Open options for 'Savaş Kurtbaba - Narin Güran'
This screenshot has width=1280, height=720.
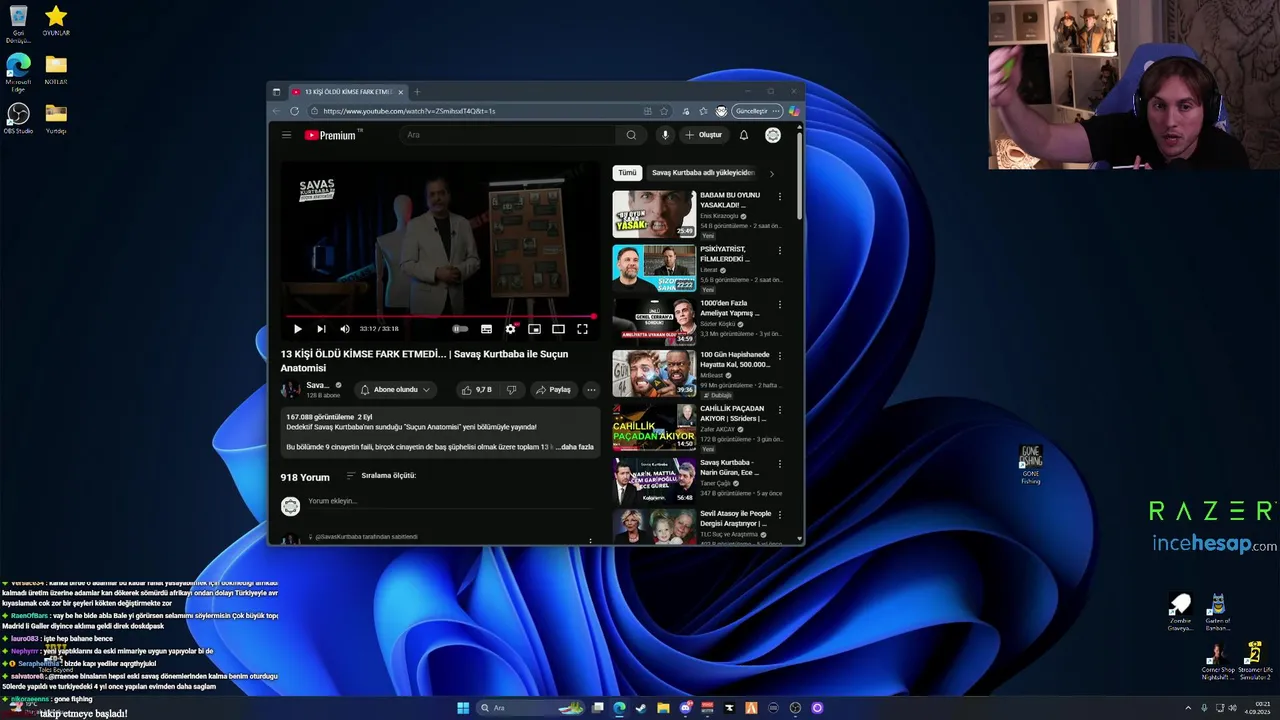(x=780, y=464)
